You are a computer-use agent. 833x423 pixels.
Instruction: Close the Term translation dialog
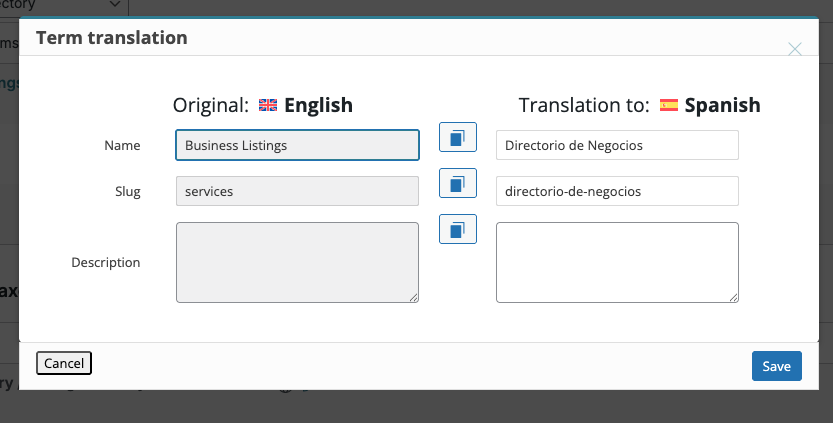pyautogui.click(x=795, y=49)
